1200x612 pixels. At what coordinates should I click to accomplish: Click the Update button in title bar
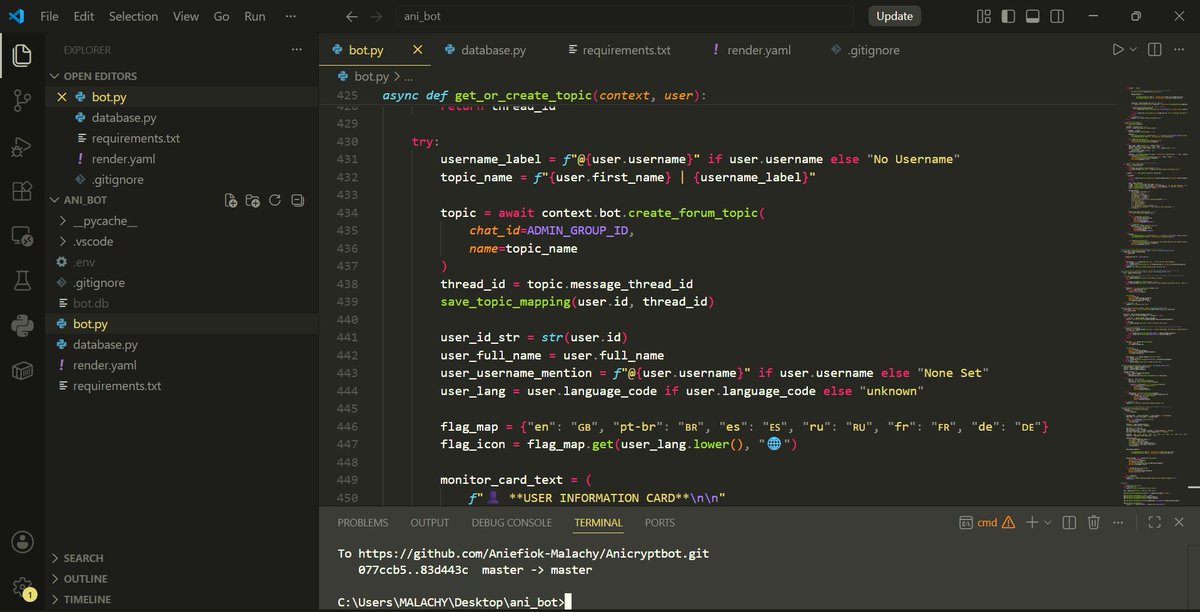pyautogui.click(x=894, y=16)
